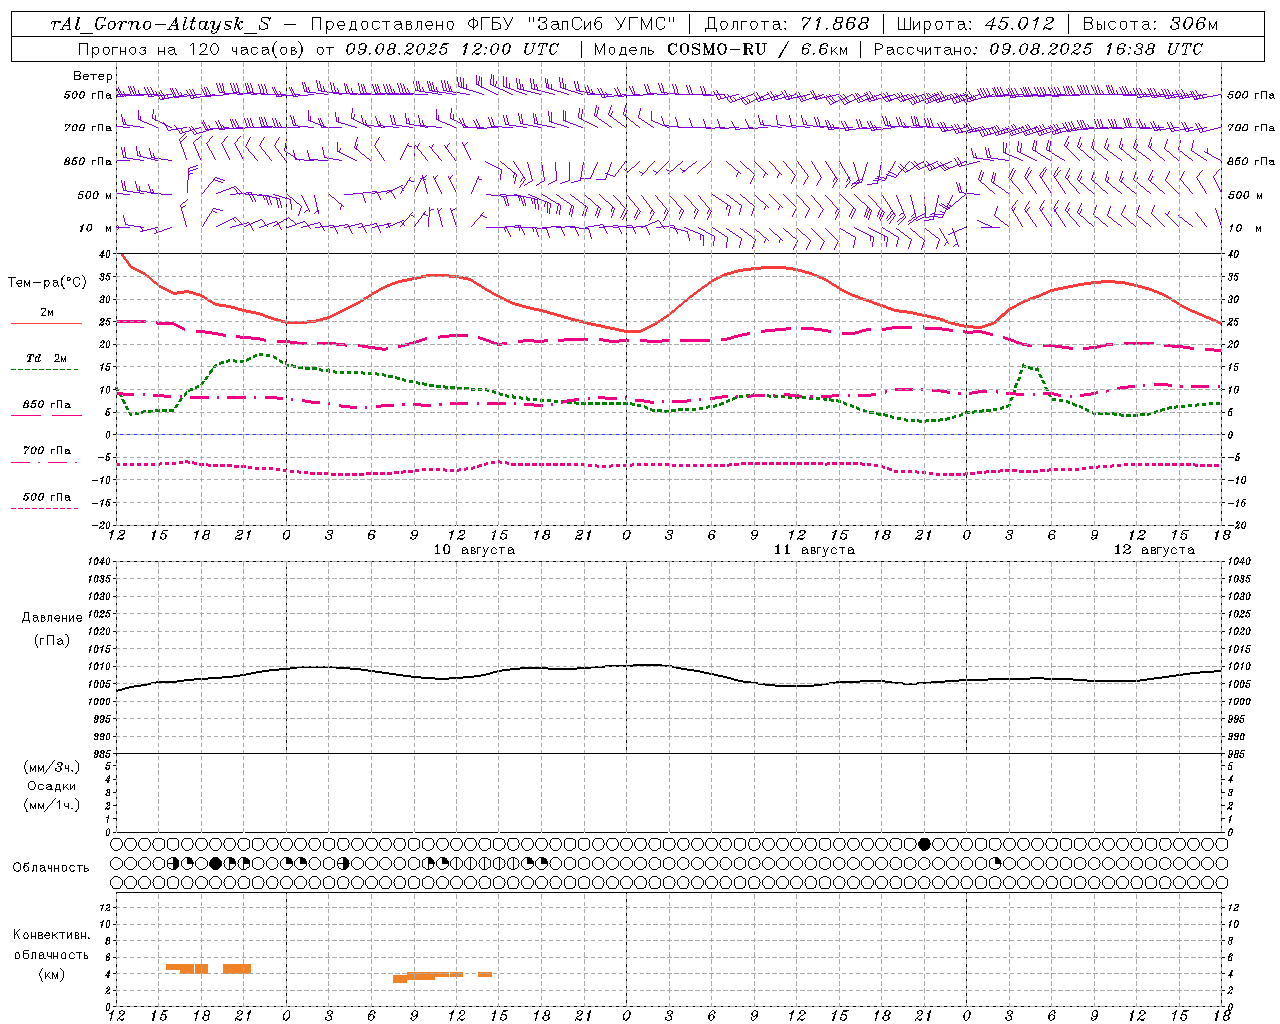Click the Давление pressure label
This screenshot has width=1280, height=1024.
[52, 618]
